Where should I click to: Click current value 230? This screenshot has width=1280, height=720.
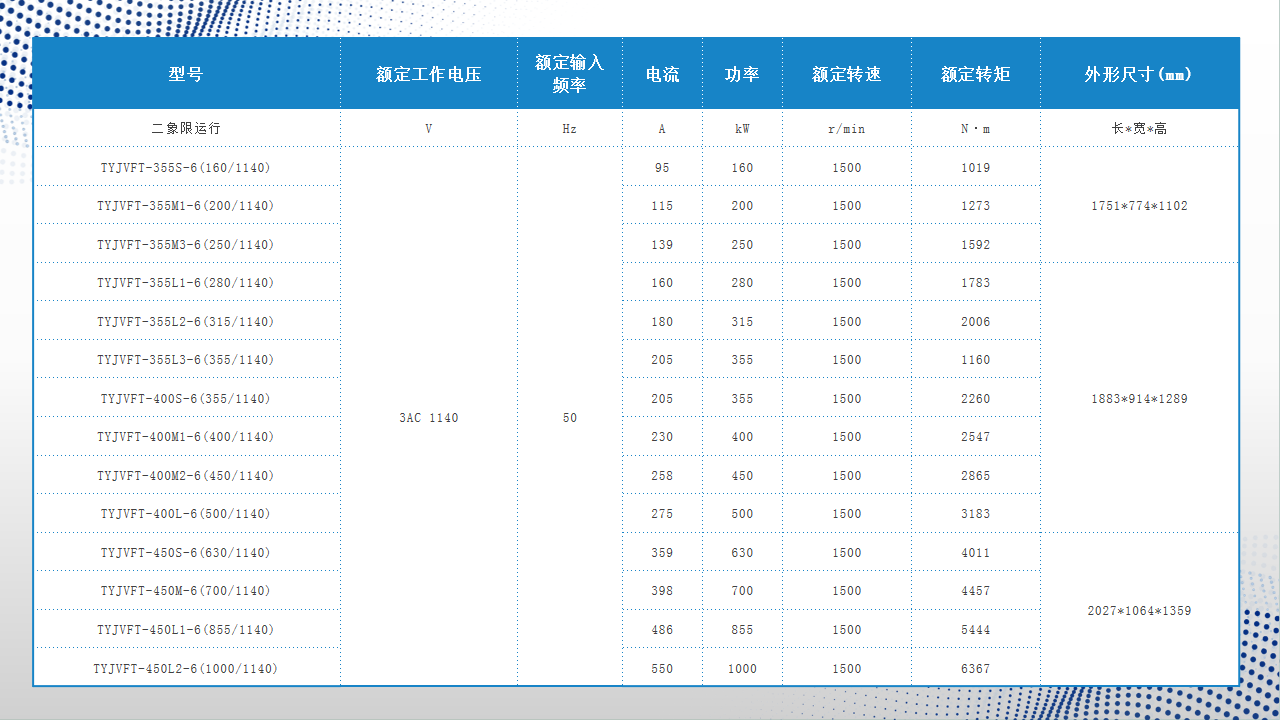click(662, 437)
